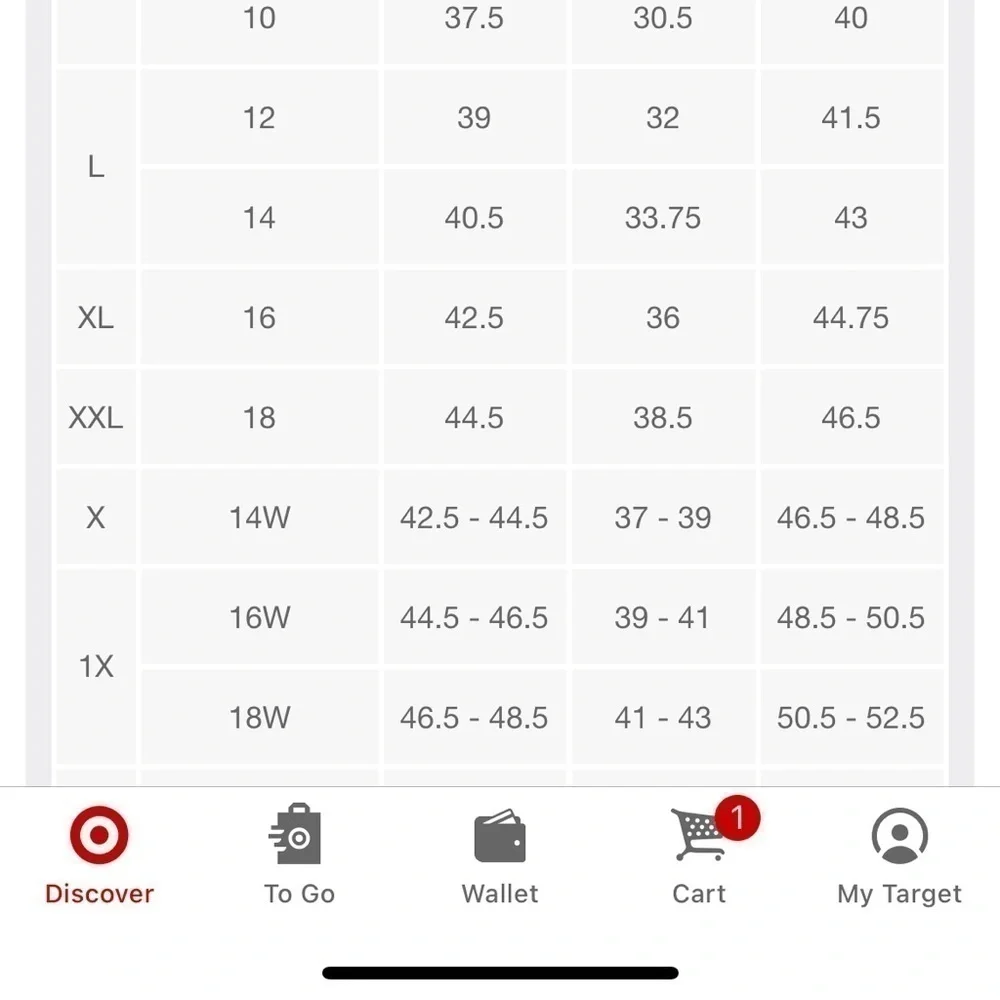Screen dimensions: 1000x1000
Task: Tap the Target bullseye Discover icon
Action: [99, 835]
